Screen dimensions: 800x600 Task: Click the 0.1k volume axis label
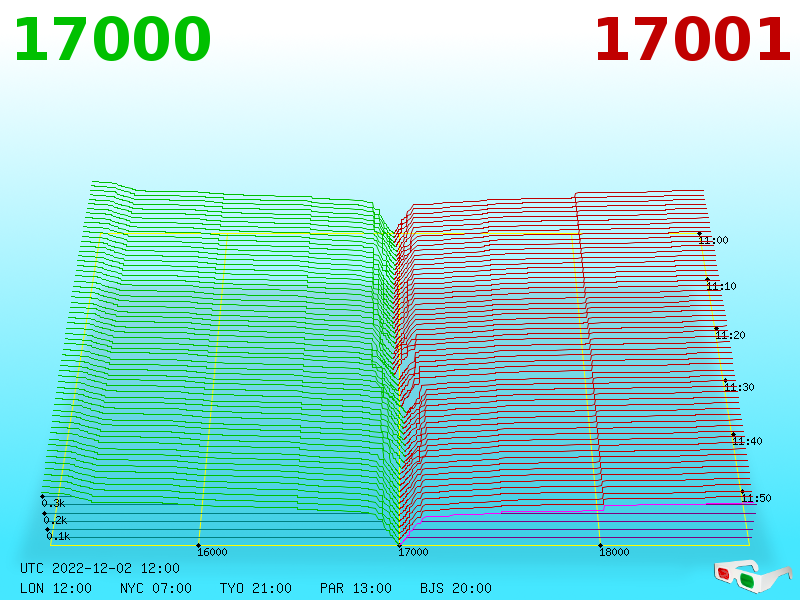click(x=58, y=536)
